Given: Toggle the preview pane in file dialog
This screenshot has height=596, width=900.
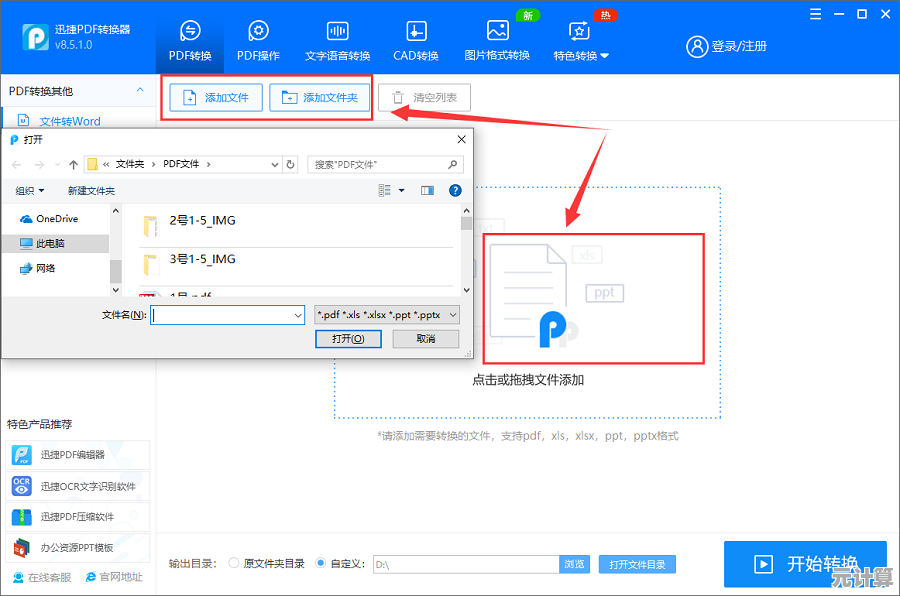Looking at the screenshot, I should (x=427, y=190).
